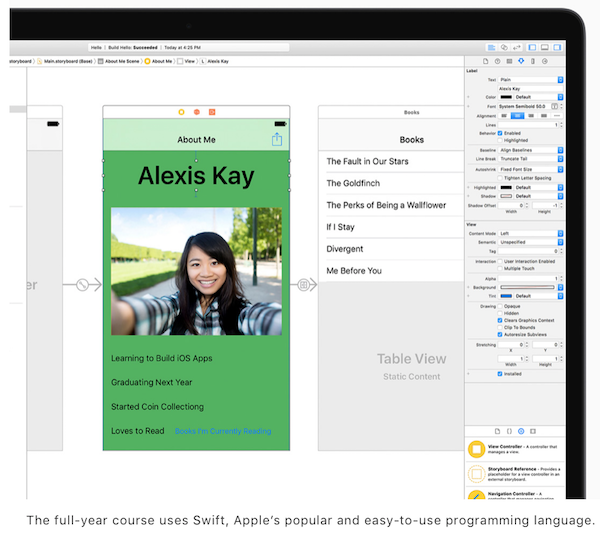Switch to the Size inspector tab
The width and height of the screenshot is (600, 534).
(532, 61)
